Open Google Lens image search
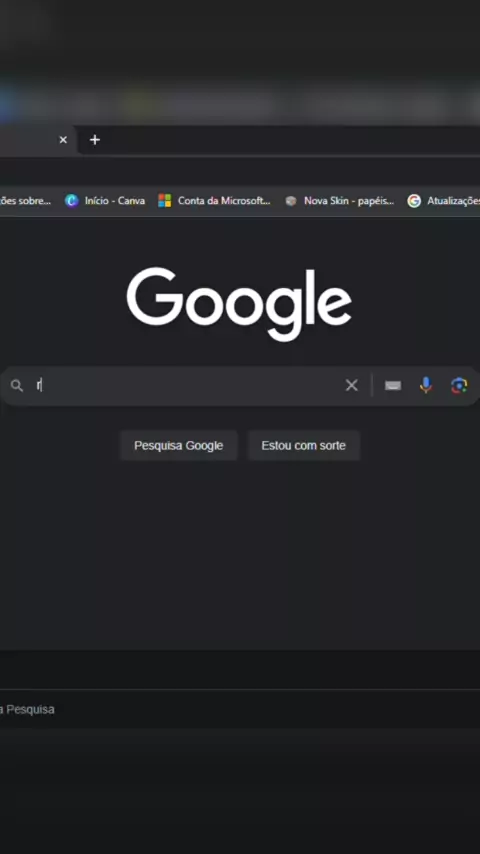The height and width of the screenshot is (854, 480). pos(459,386)
